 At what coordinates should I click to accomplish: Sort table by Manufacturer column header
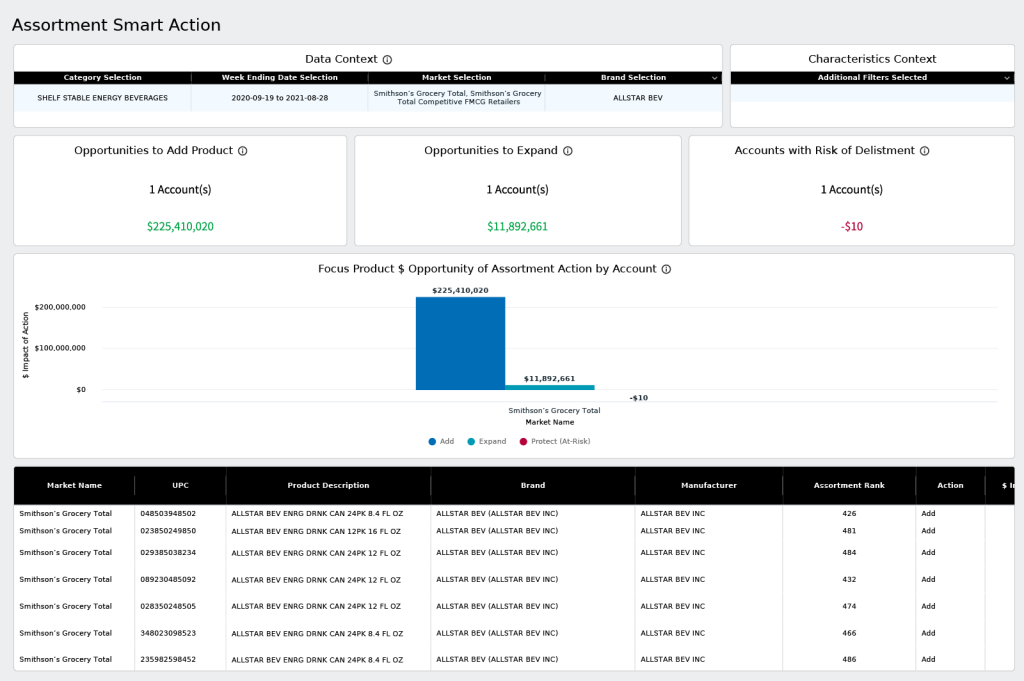(x=709, y=485)
